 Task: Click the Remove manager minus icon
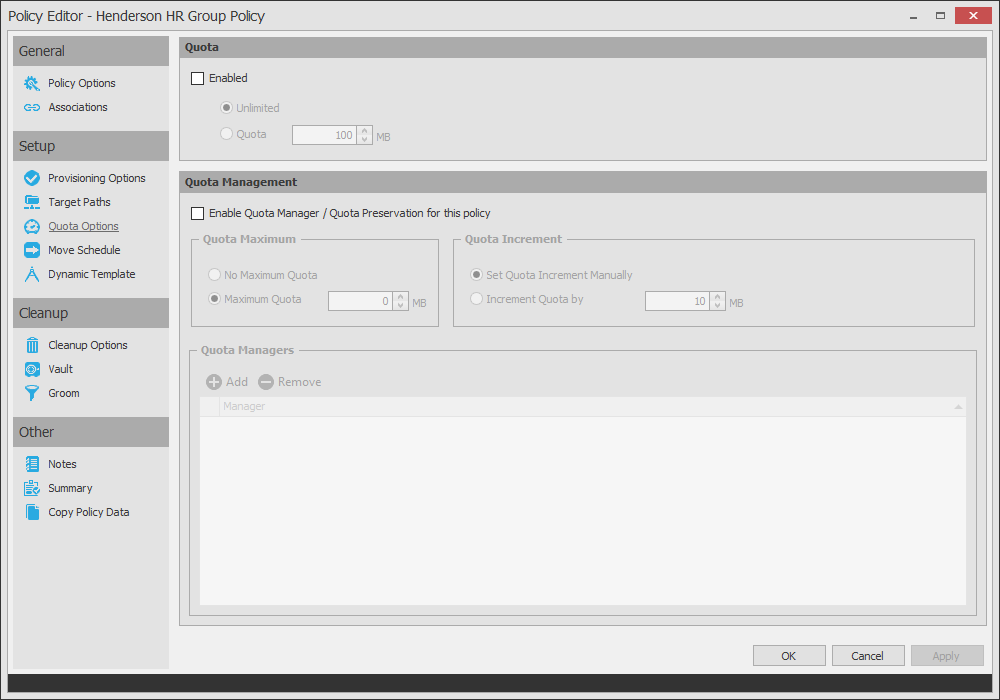(x=266, y=382)
